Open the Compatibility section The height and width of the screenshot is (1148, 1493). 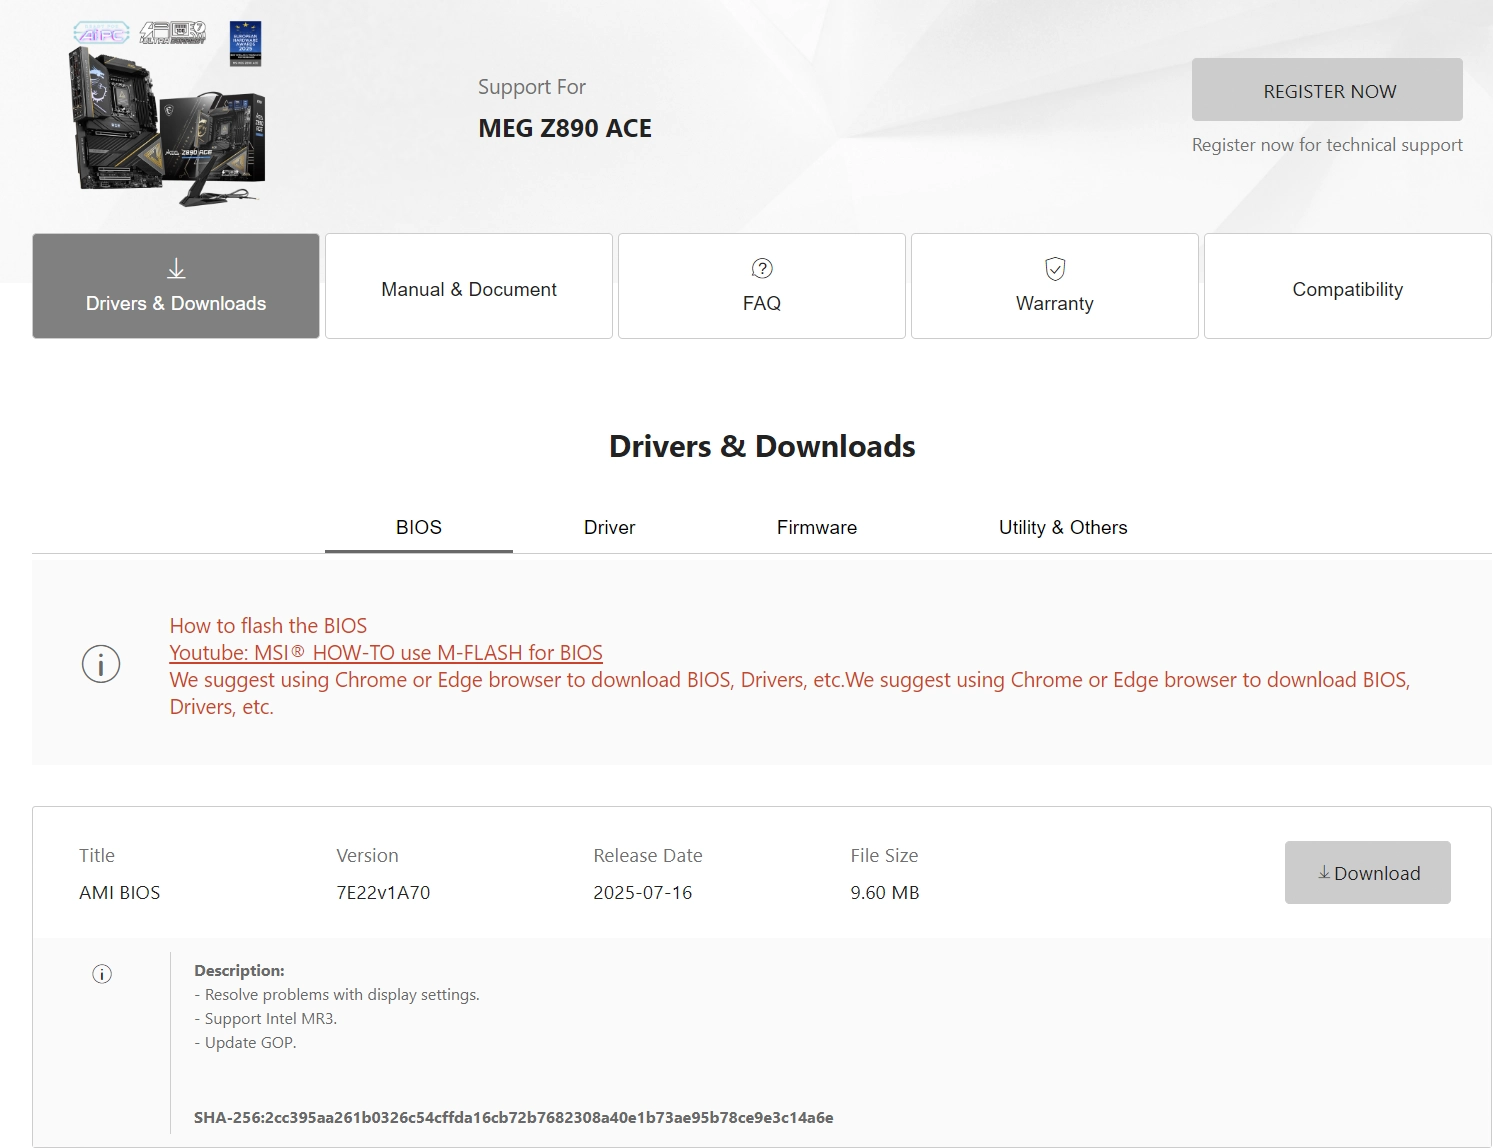coord(1347,288)
